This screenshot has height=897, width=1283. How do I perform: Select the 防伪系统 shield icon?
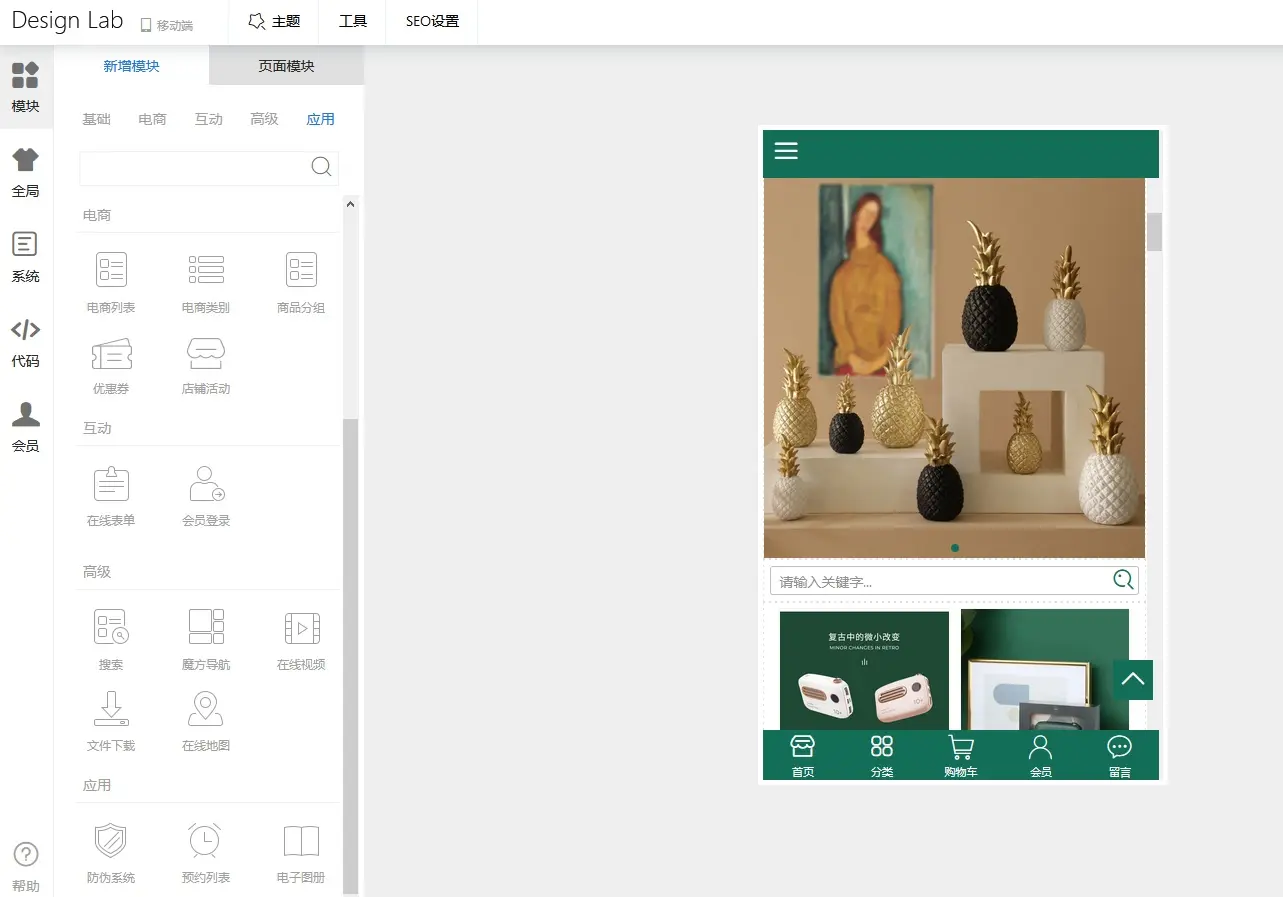111,842
